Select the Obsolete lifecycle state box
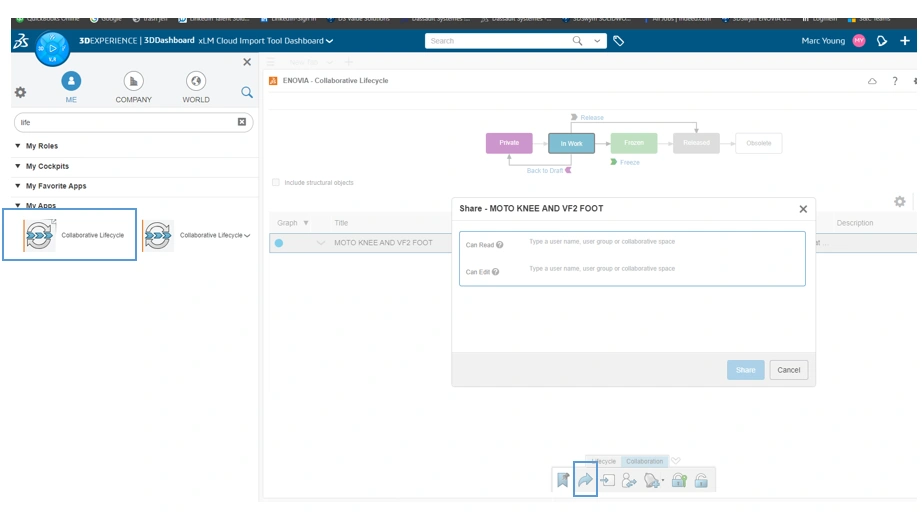This screenshot has width=922, height=519. (x=759, y=143)
